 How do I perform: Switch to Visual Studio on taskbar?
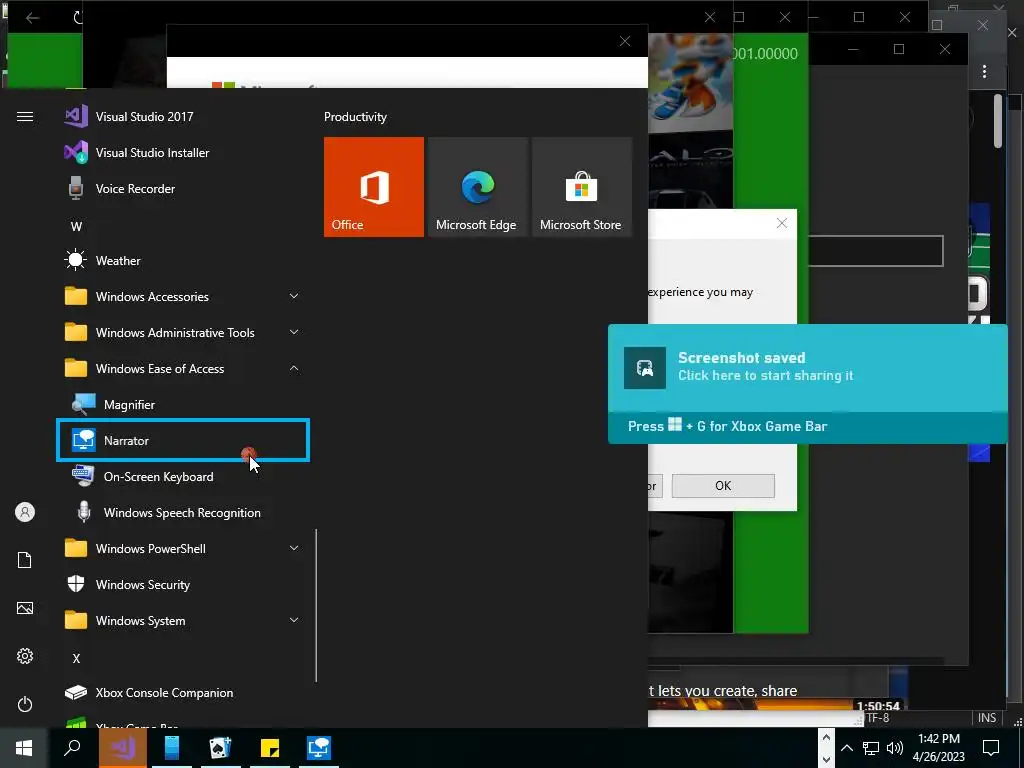pos(123,748)
